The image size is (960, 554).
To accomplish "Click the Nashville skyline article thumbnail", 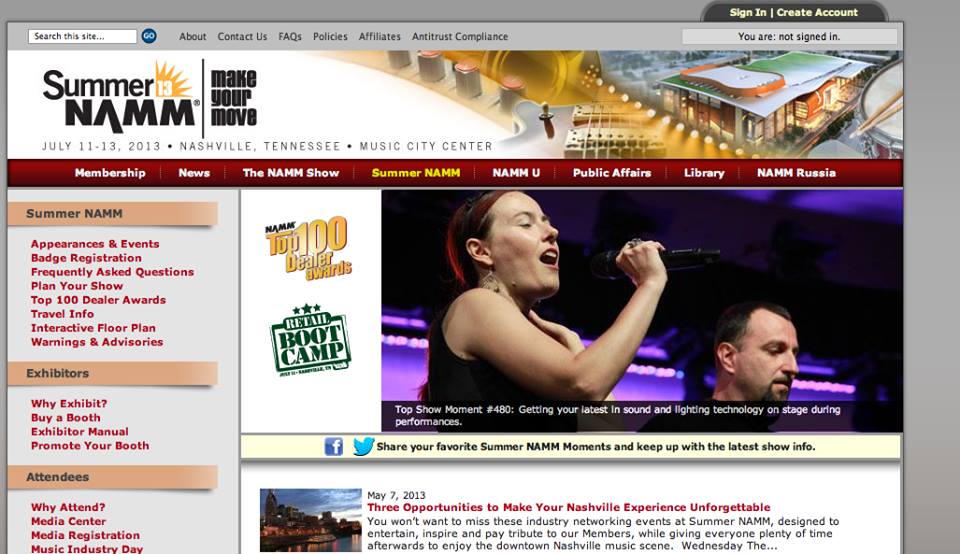I will 310,520.
